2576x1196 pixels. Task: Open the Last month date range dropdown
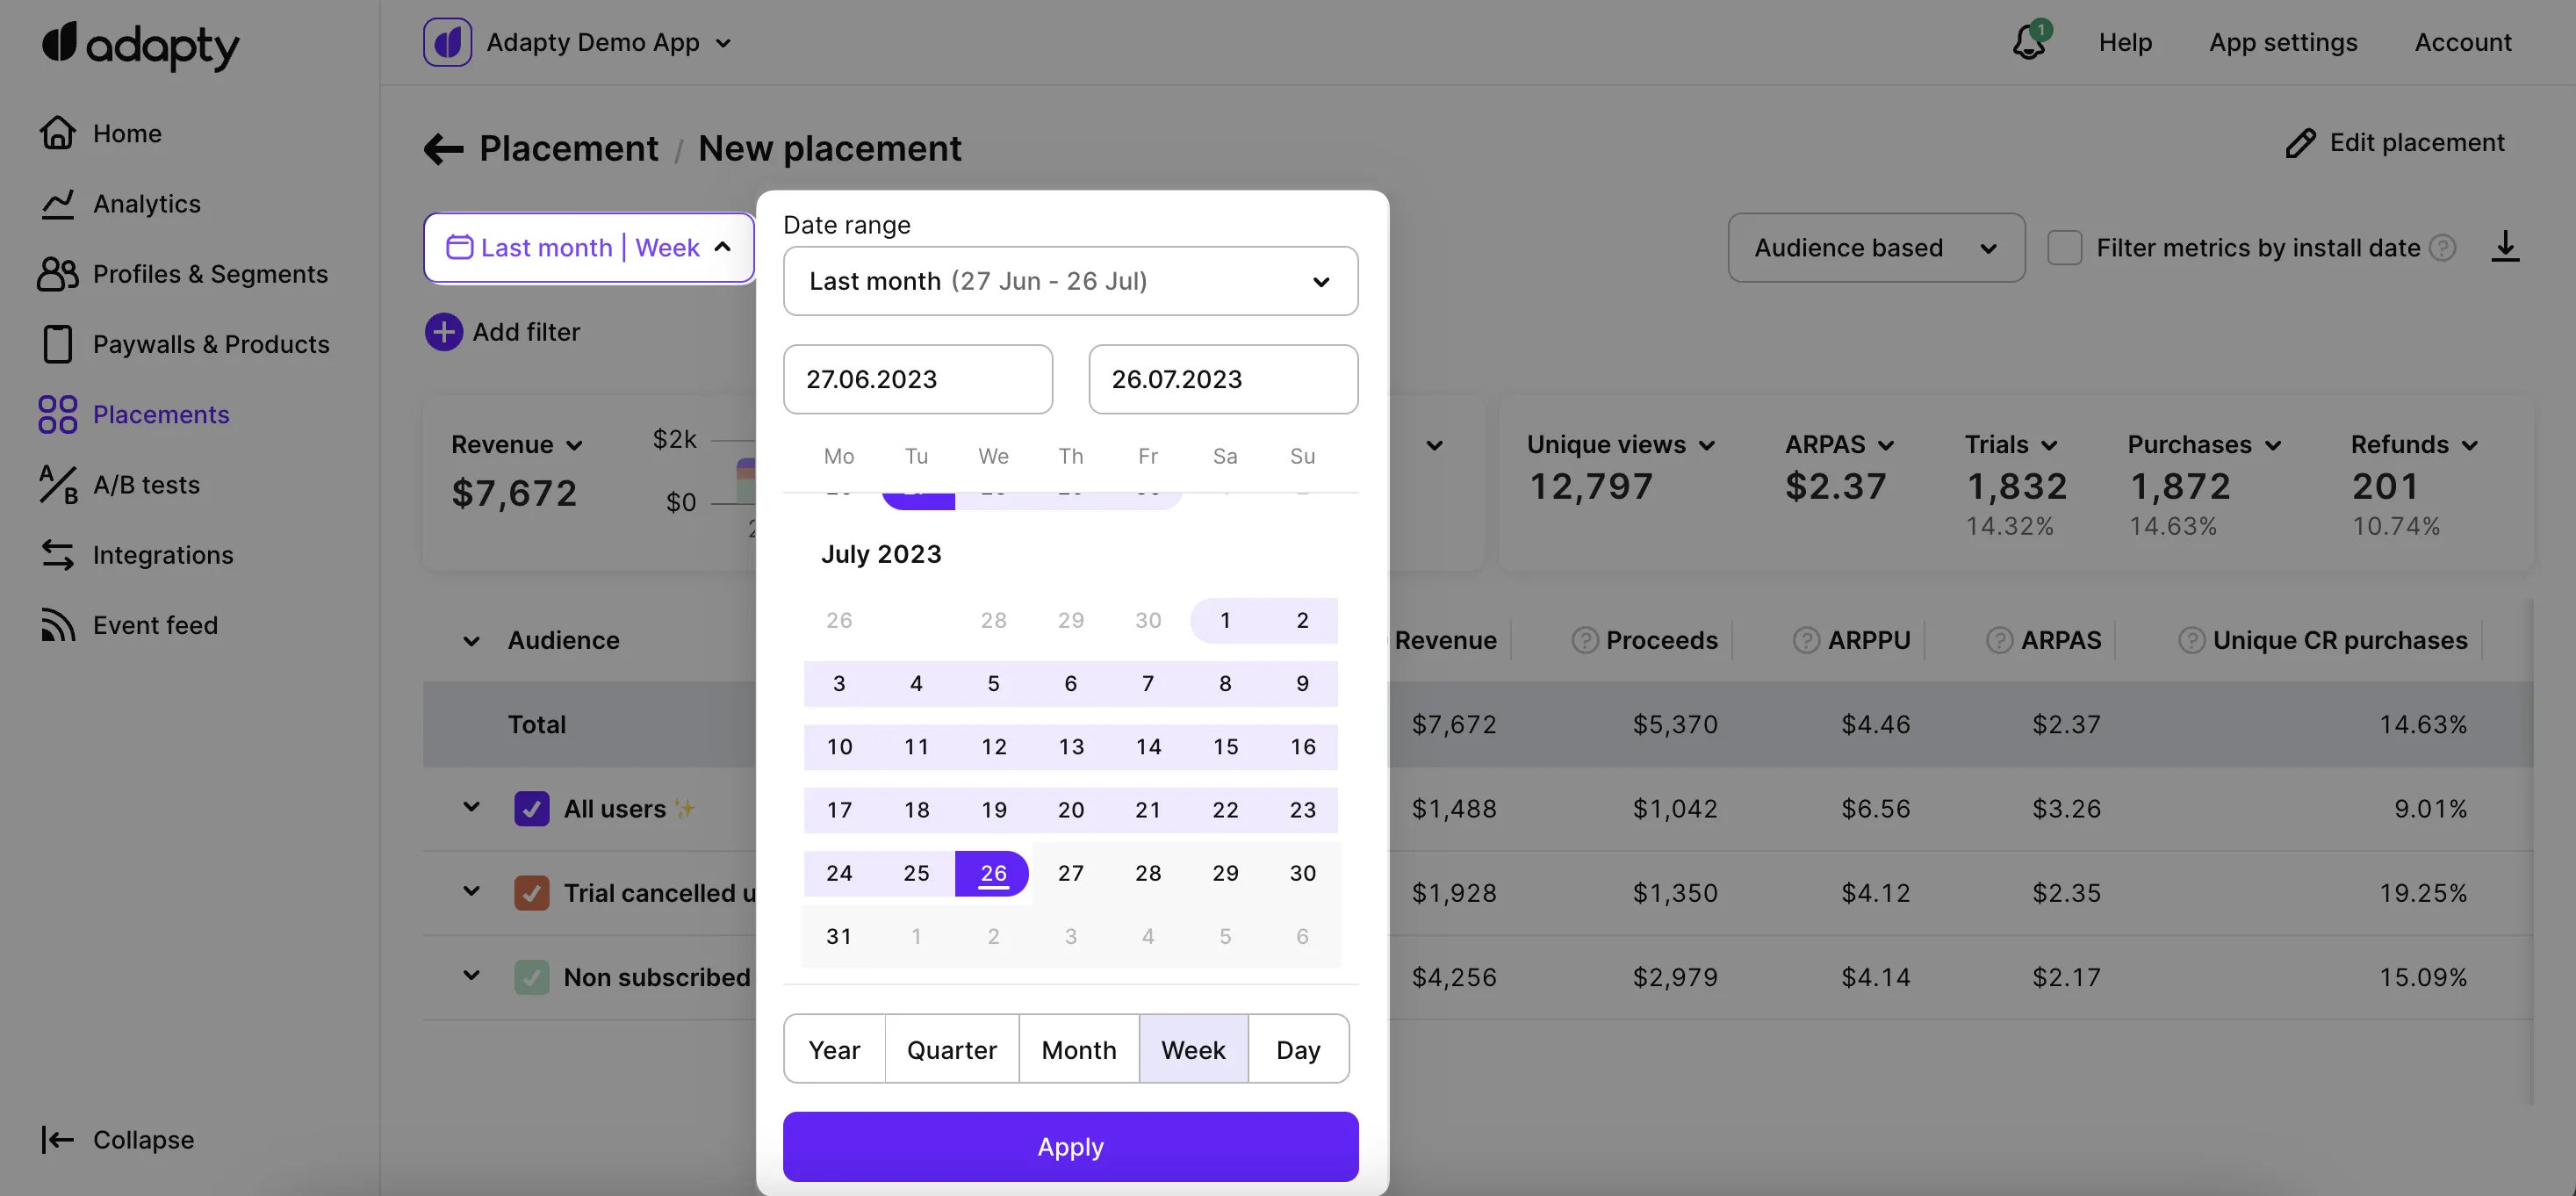click(1070, 281)
